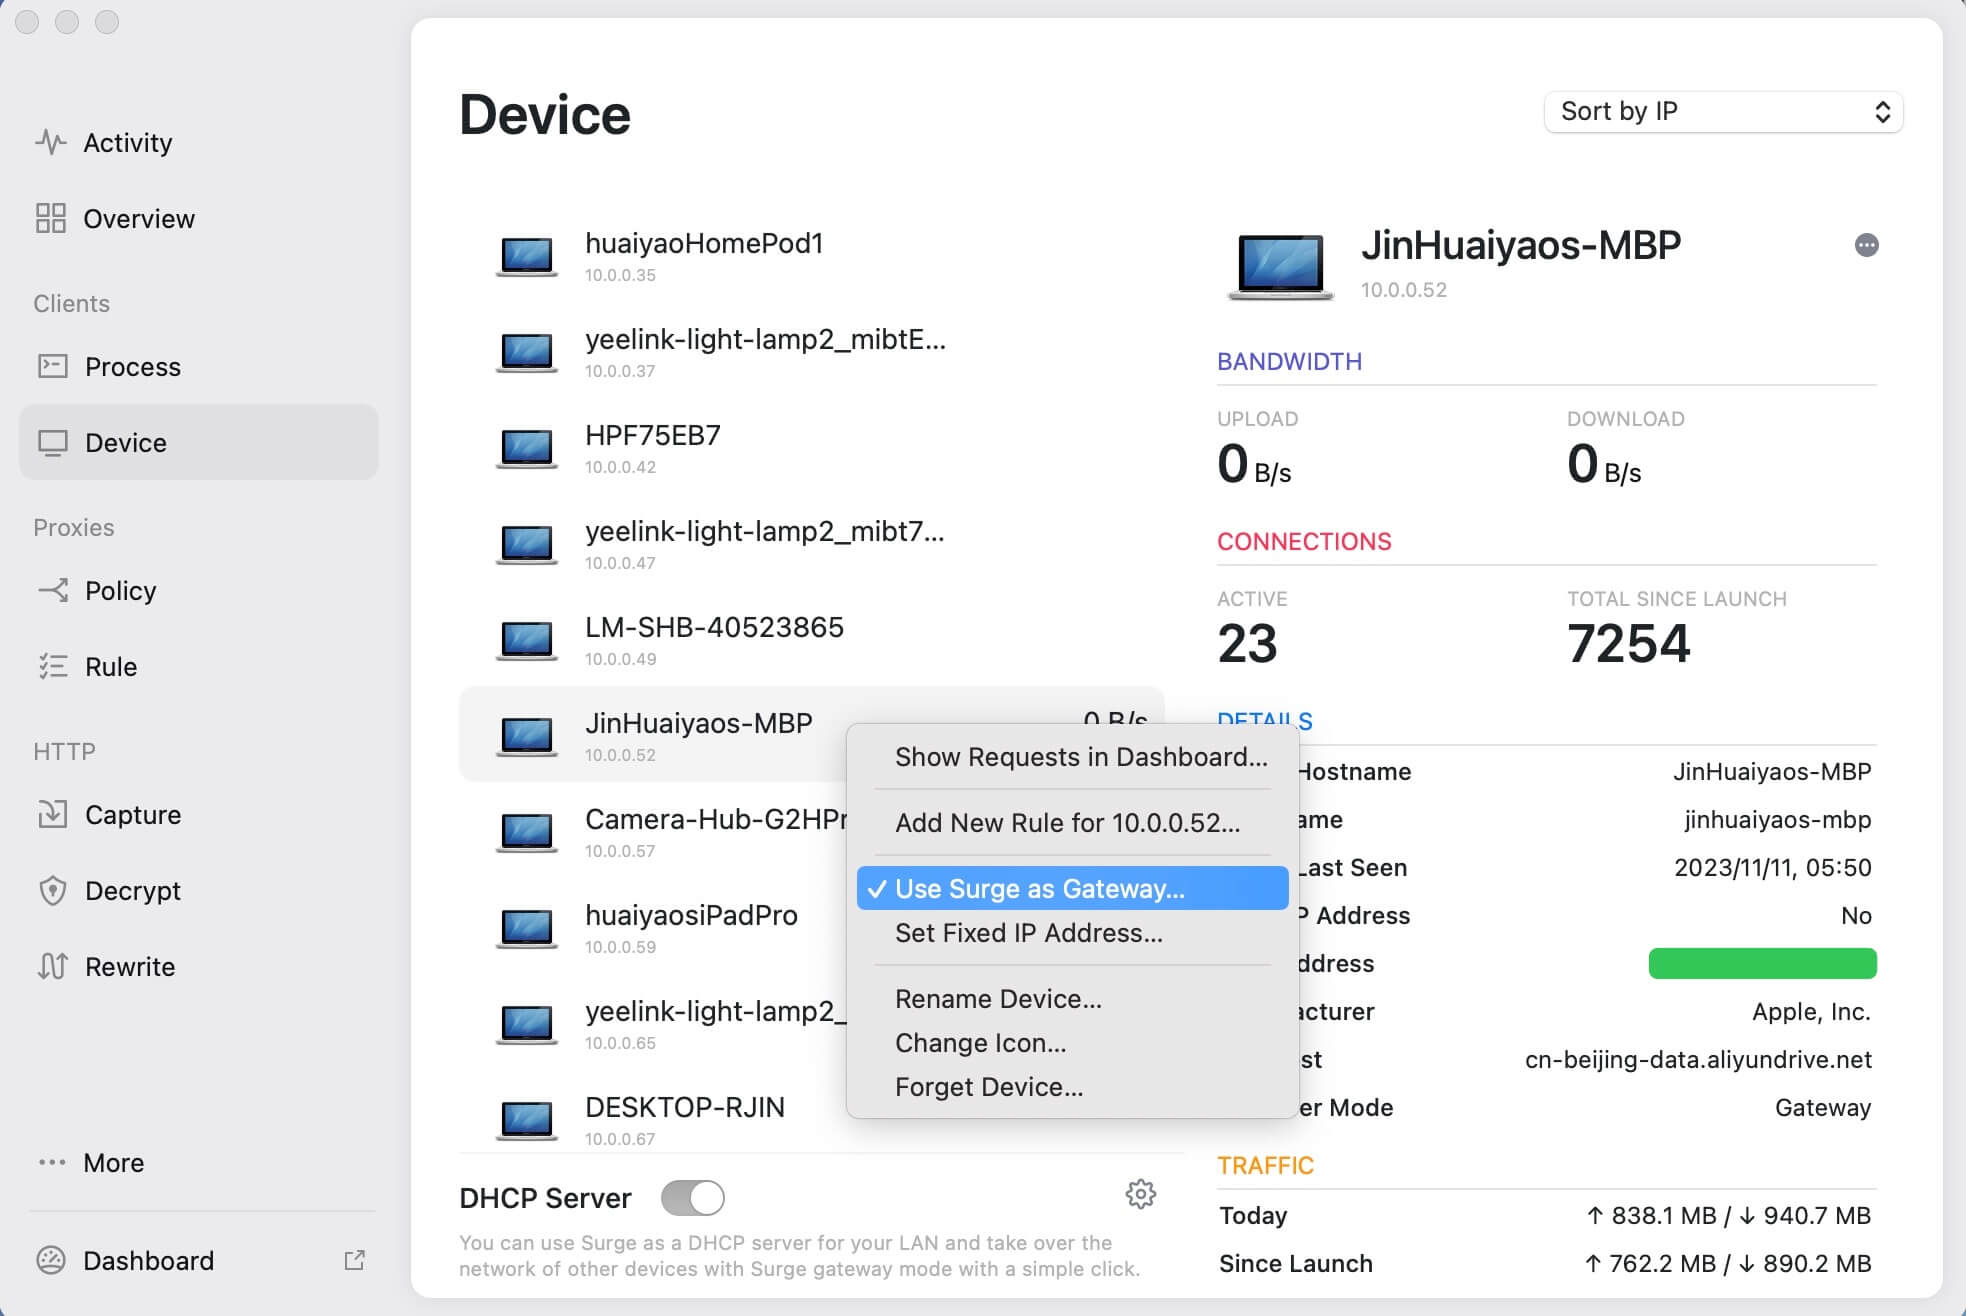Go to the Activity section
Viewport: 1966px width, 1316px height.
[x=198, y=142]
